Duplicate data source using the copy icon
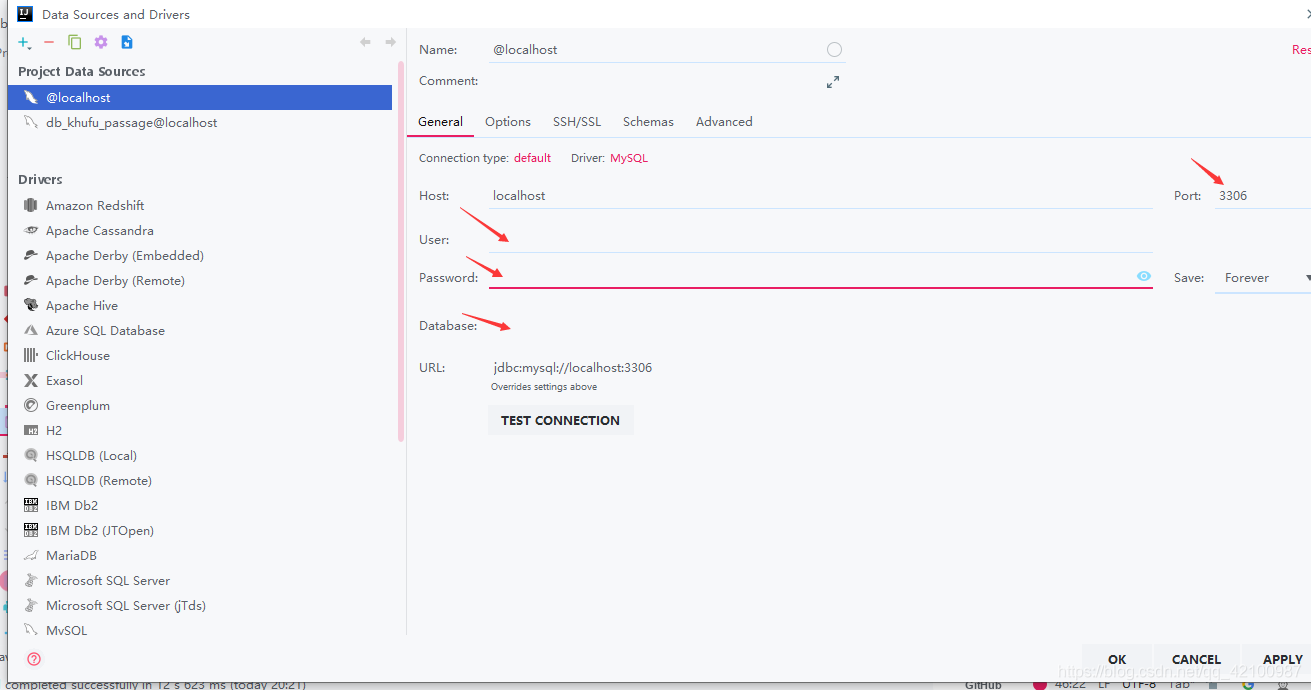Screen dimensions: 1311x690 (x=75, y=42)
